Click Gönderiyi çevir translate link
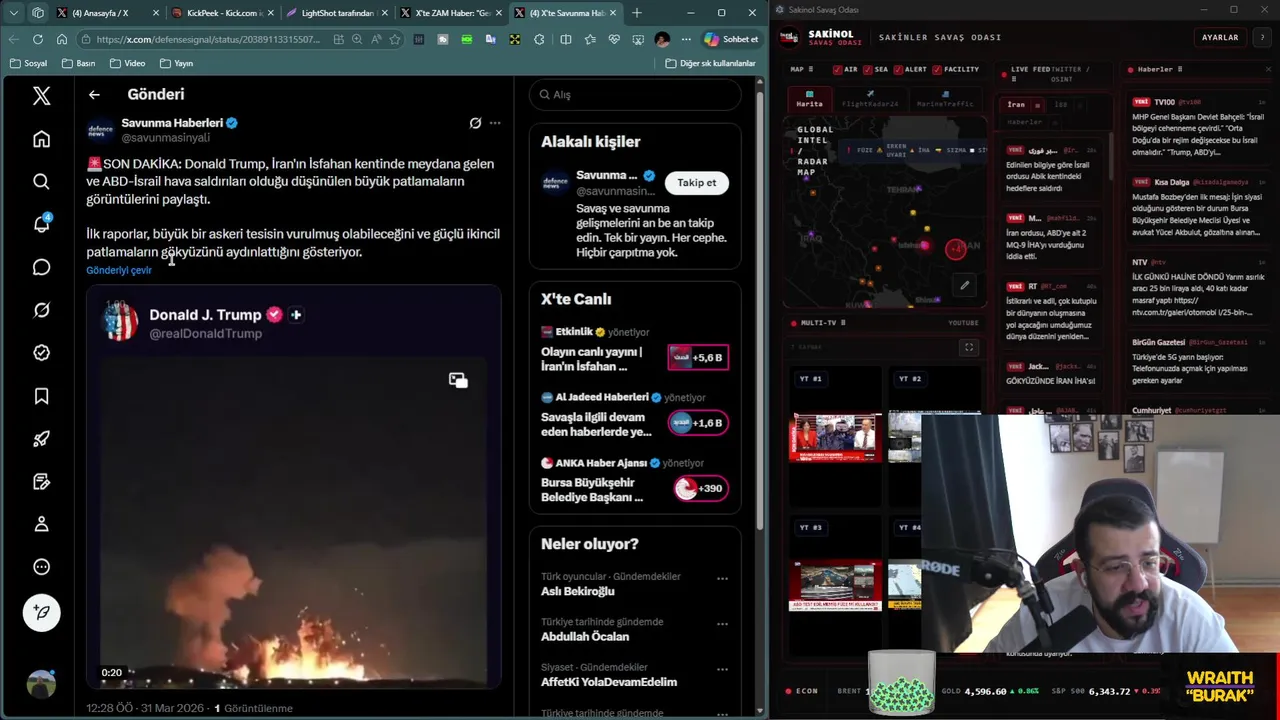 click(x=119, y=270)
